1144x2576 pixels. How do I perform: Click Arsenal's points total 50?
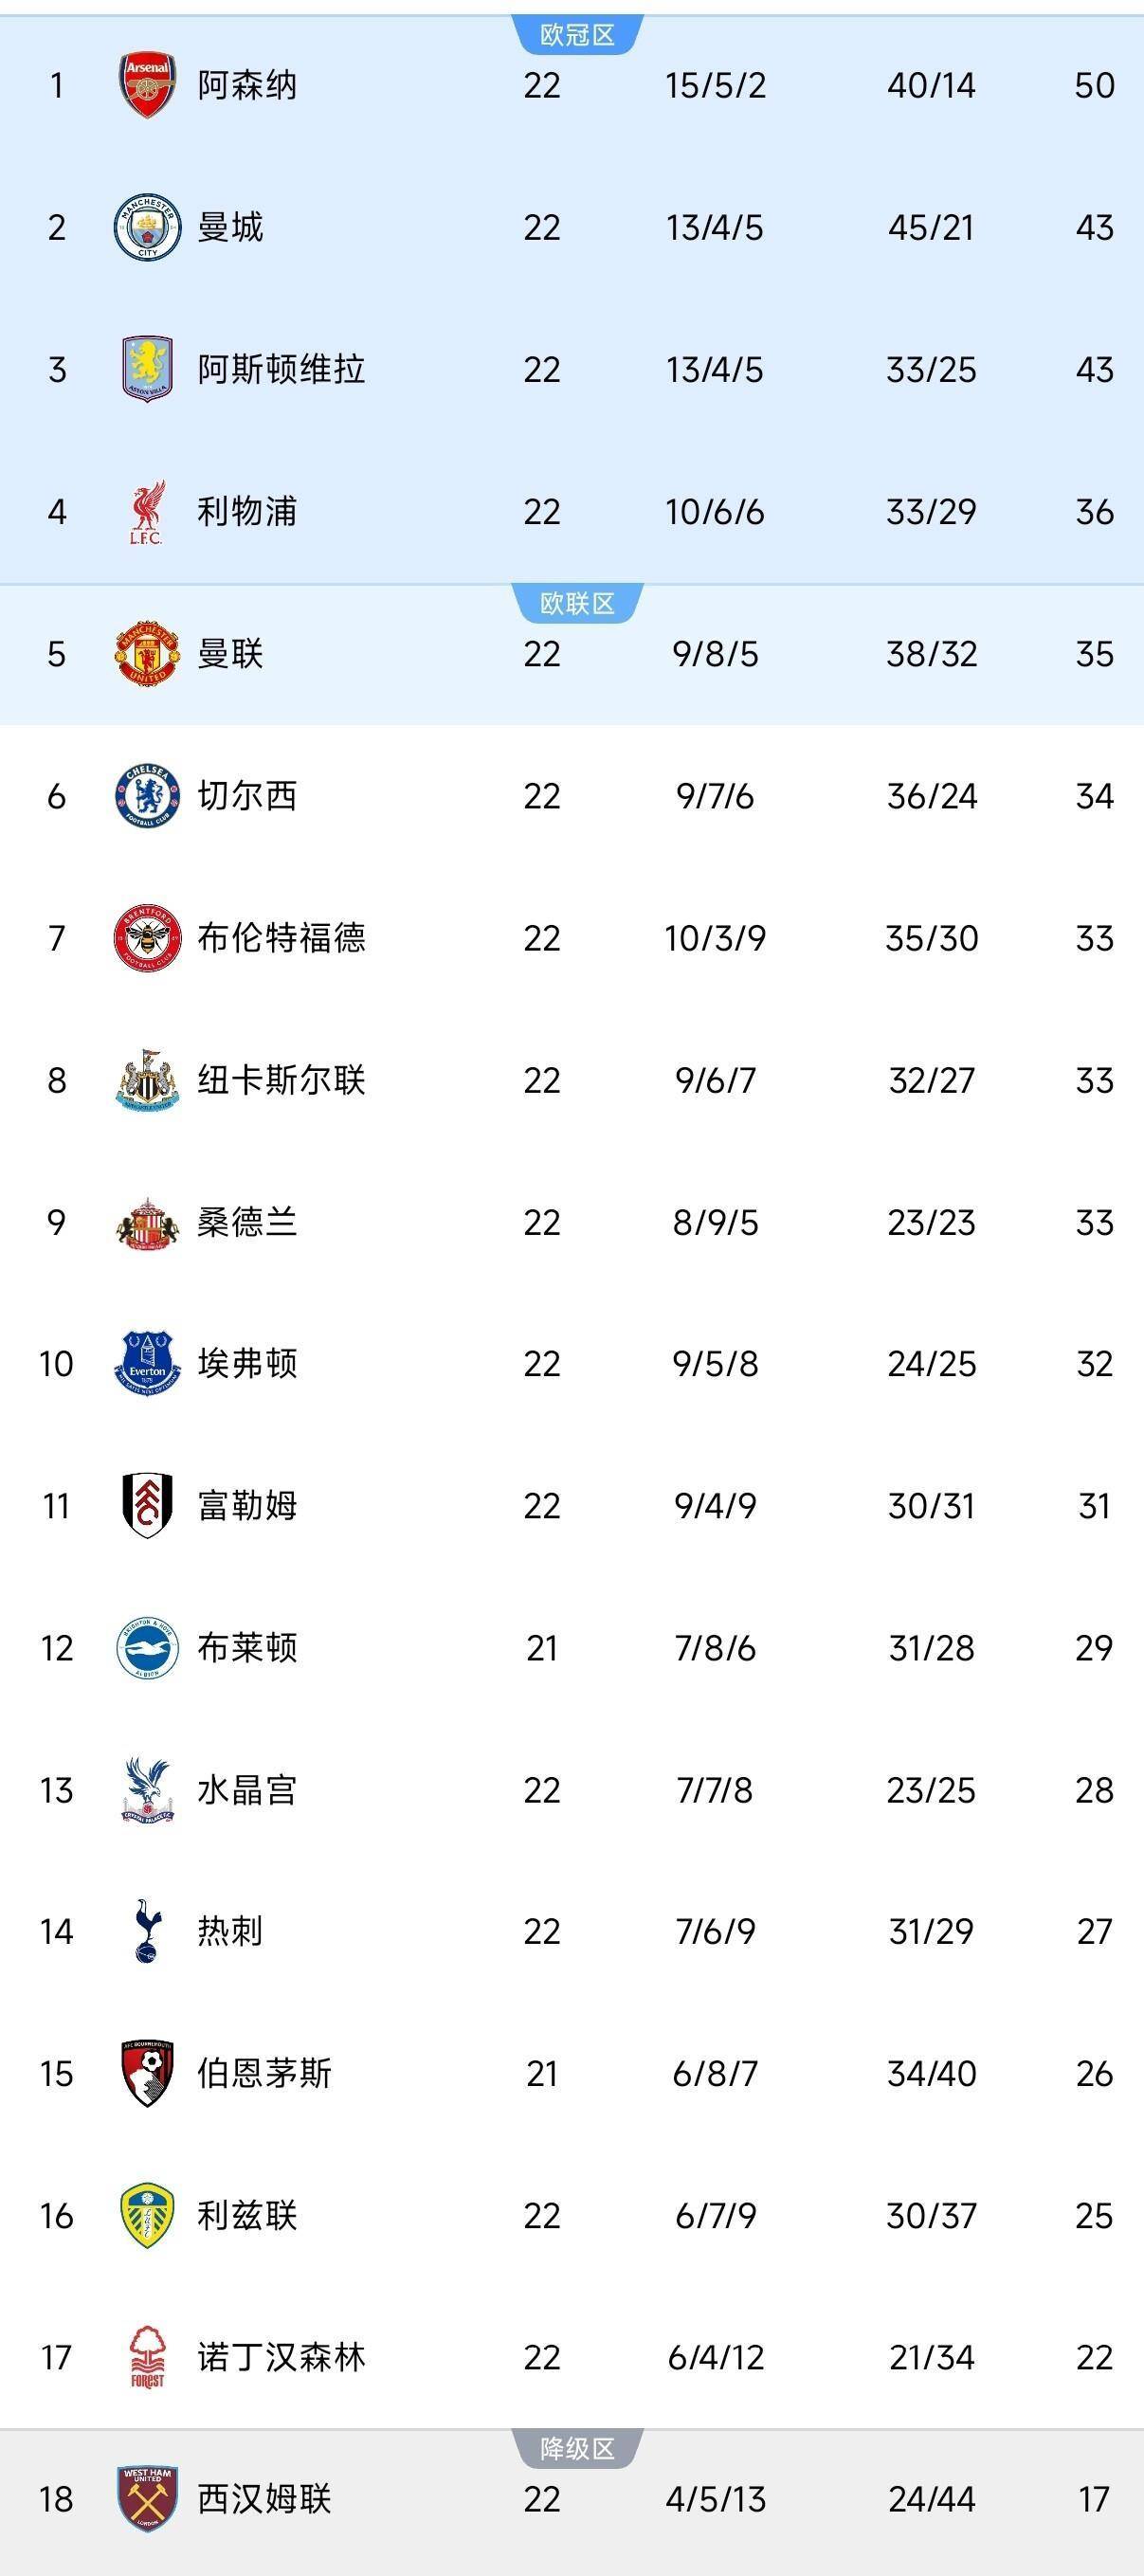pos(1094,85)
